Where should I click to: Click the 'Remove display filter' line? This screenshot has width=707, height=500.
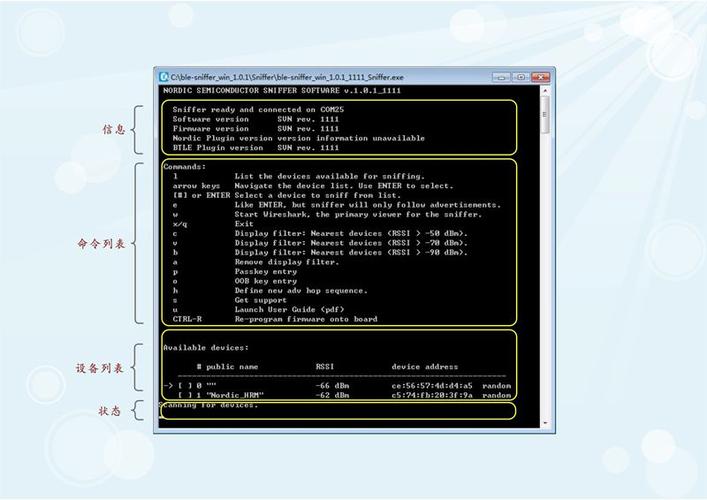(255, 262)
